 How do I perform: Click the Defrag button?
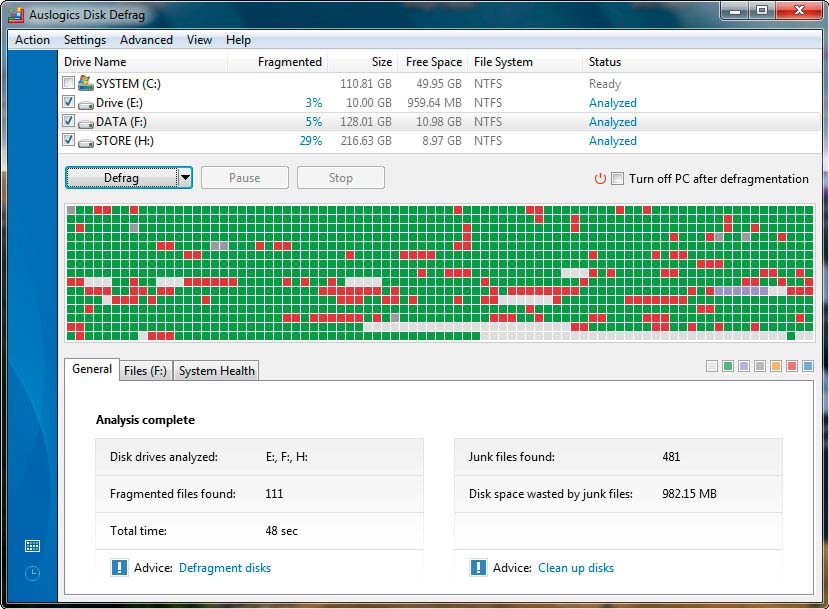coord(122,178)
